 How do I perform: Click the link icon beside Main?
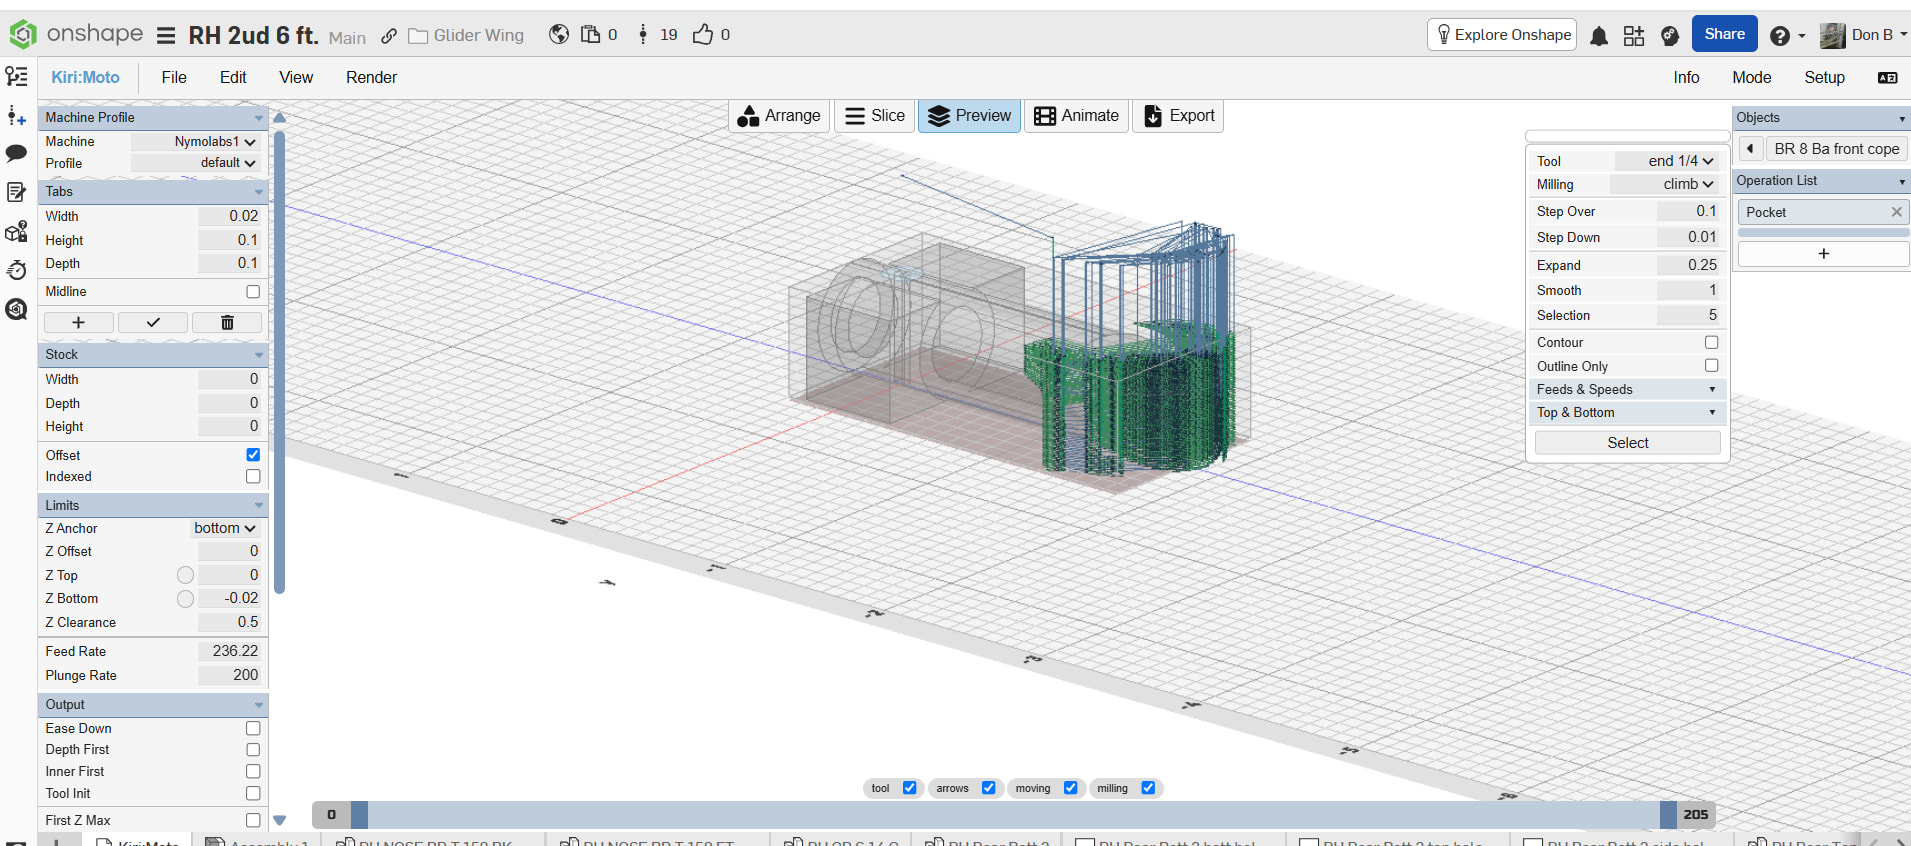[389, 36]
